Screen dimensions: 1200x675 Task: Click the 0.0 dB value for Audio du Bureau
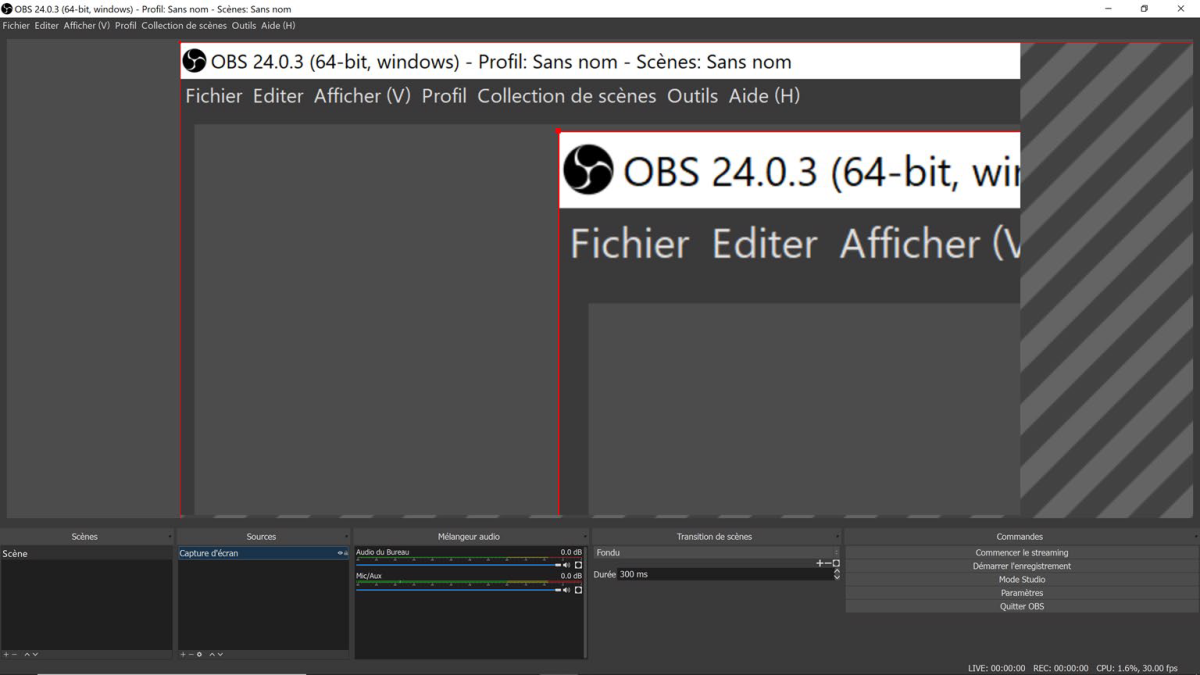click(x=571, y=552)
